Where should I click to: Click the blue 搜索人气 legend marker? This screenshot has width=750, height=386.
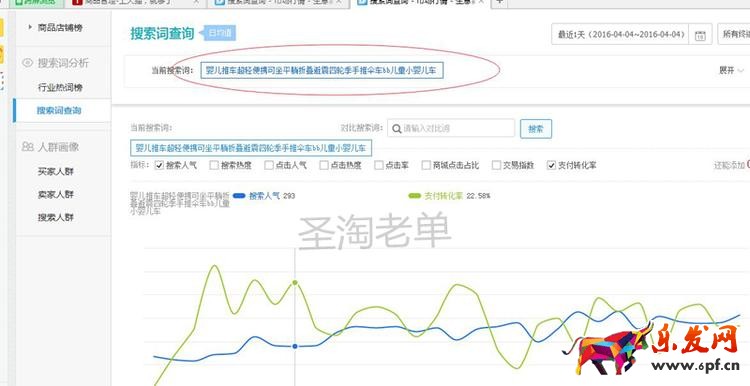pyautogui.click(x=239, y=196)
